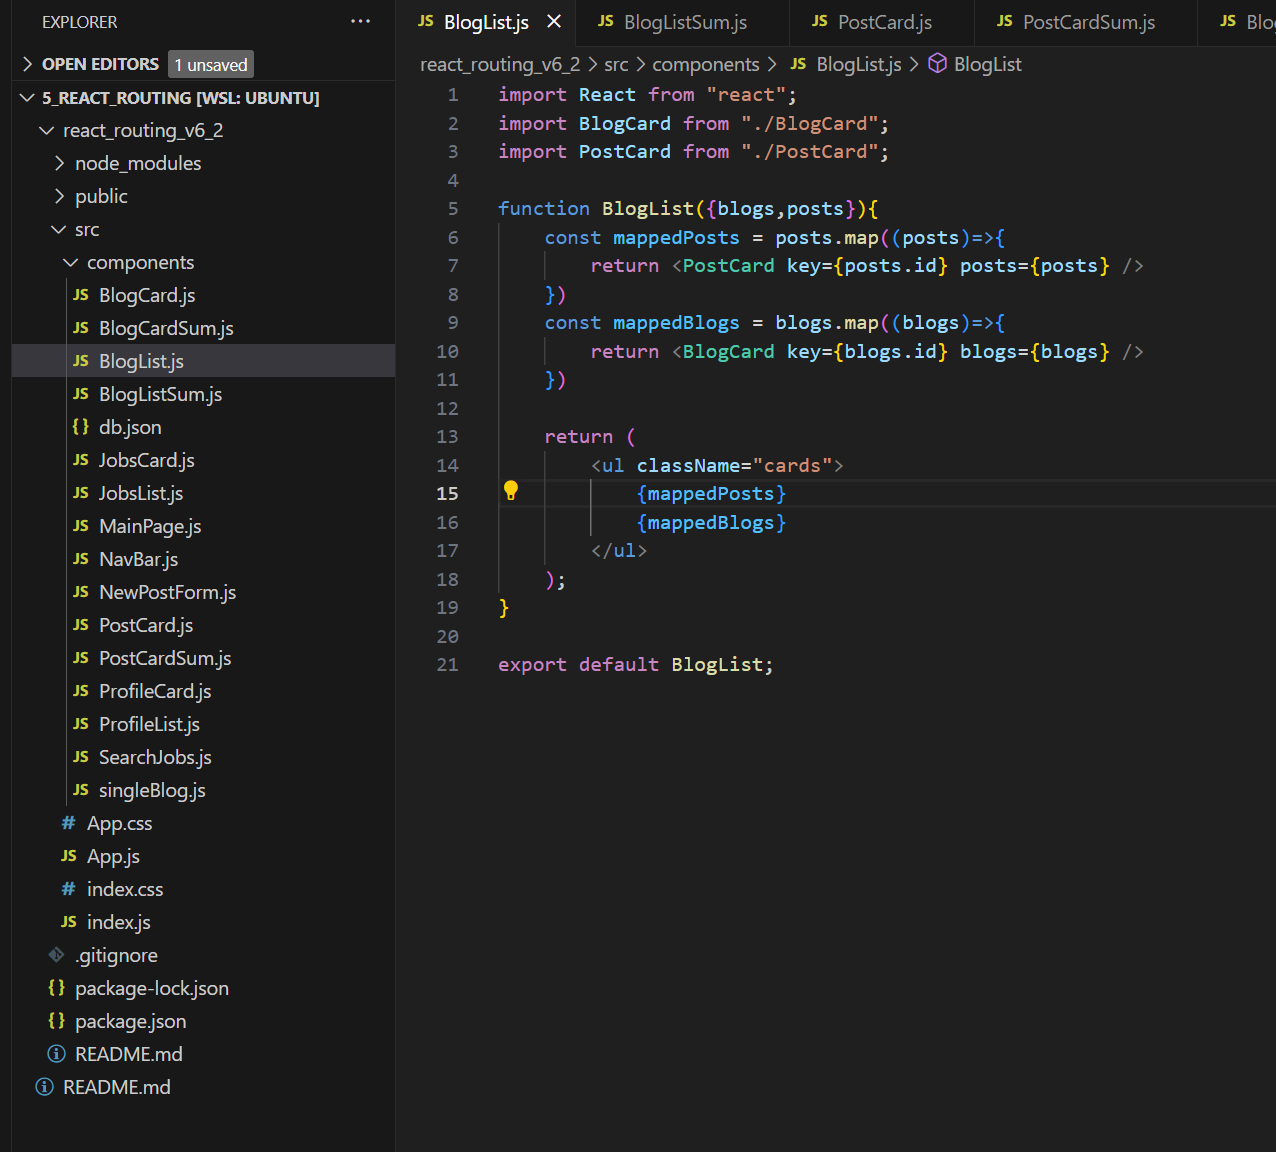Open the PostCardSum.js editor tab
Screen dimensions: 1276x1152
click(x=1088, y=22)
